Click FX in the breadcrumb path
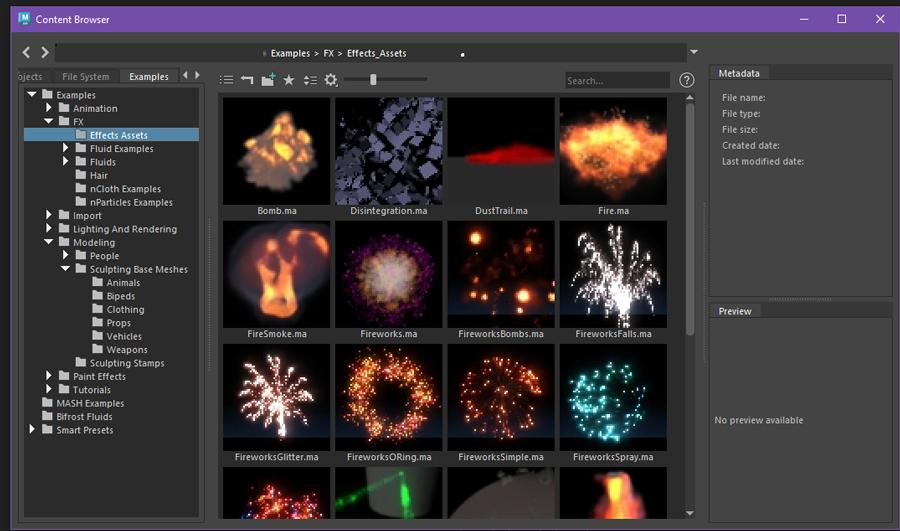Image resolution: width=900 pixels, height=531 pixels. pyautogui.click(x=328, y=53)
